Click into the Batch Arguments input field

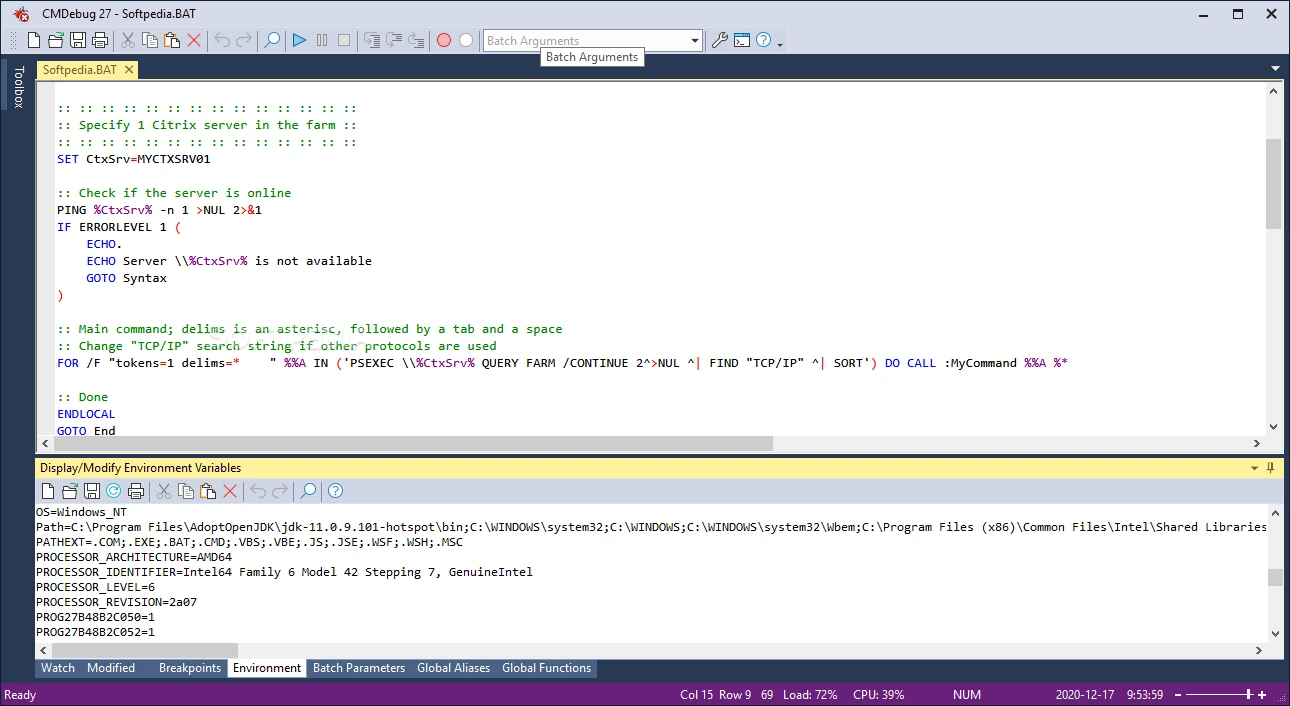tap(586, 41)
